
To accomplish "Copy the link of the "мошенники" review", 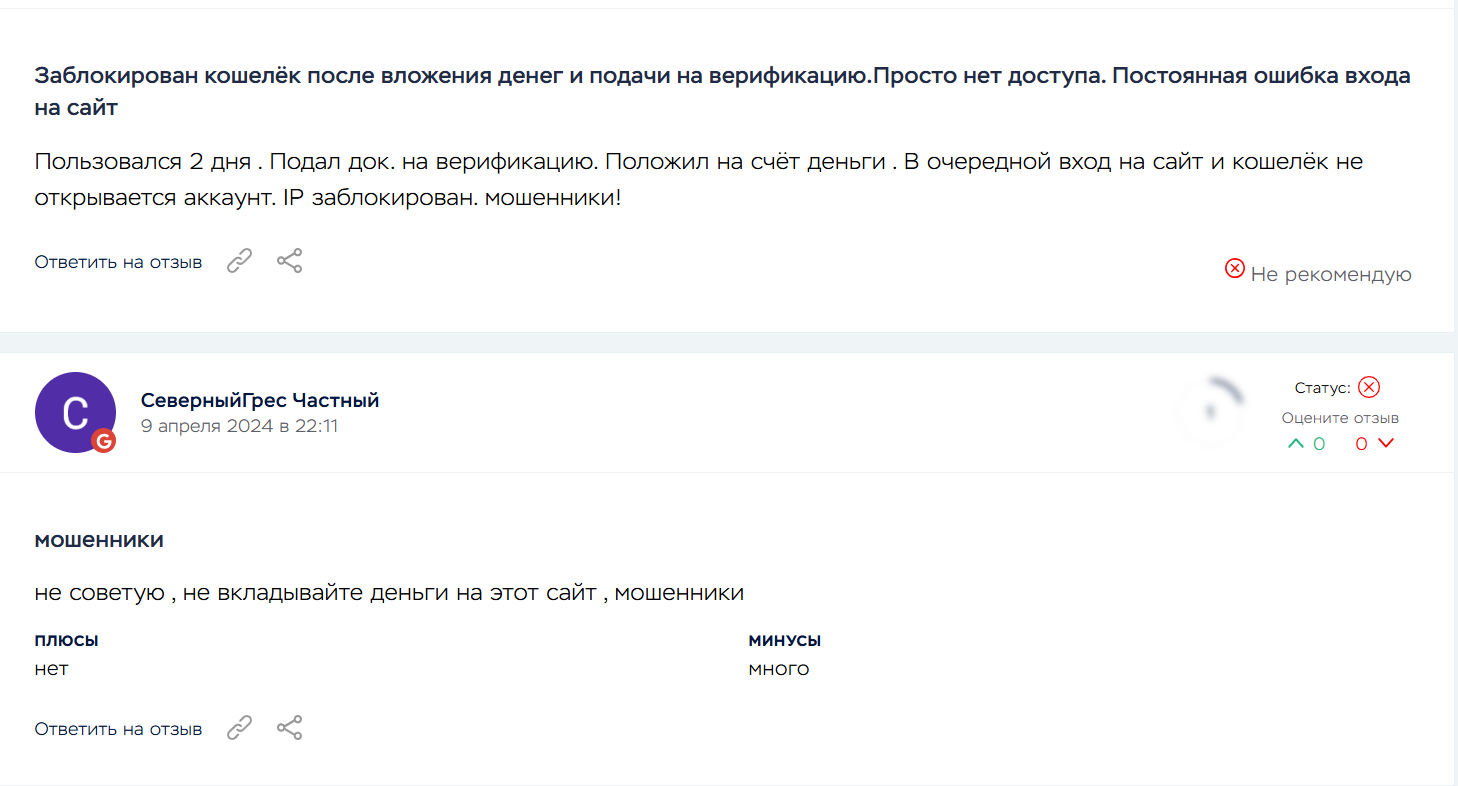I will [239, 728].
